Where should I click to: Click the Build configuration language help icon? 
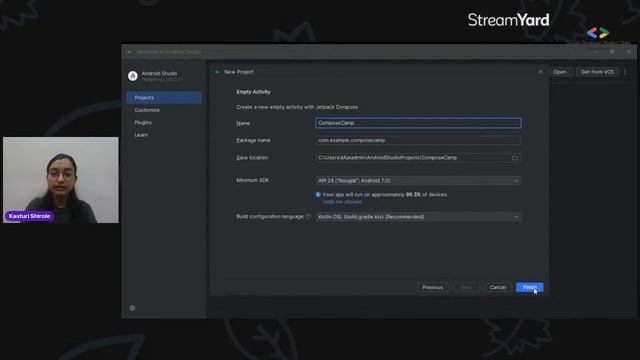click(x=308, y=216)
